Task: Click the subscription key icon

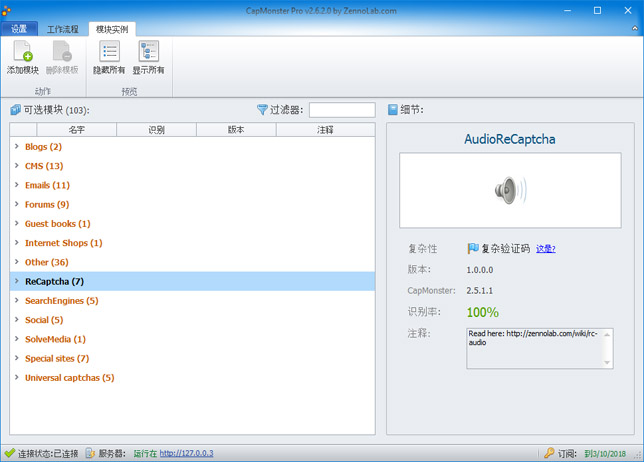Action: click(549, 453)
